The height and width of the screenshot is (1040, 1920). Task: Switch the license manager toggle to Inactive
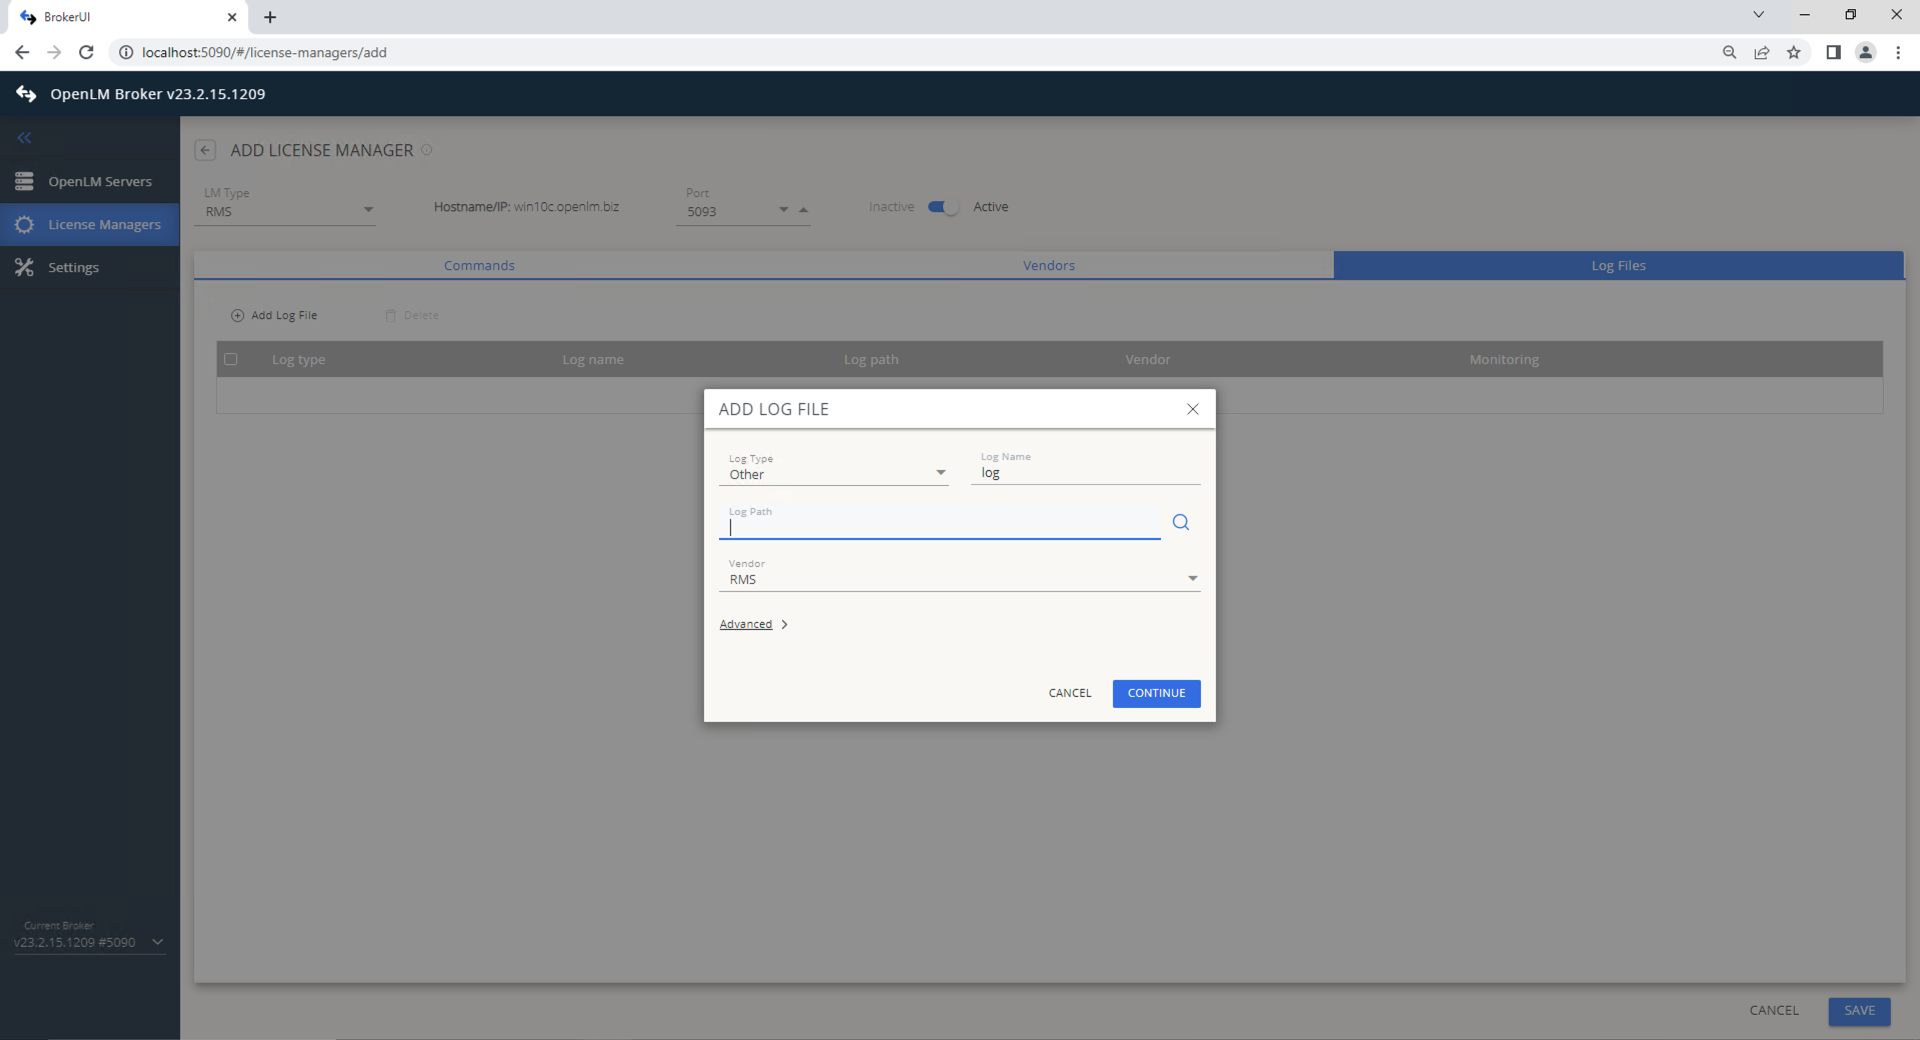[941, 207]
